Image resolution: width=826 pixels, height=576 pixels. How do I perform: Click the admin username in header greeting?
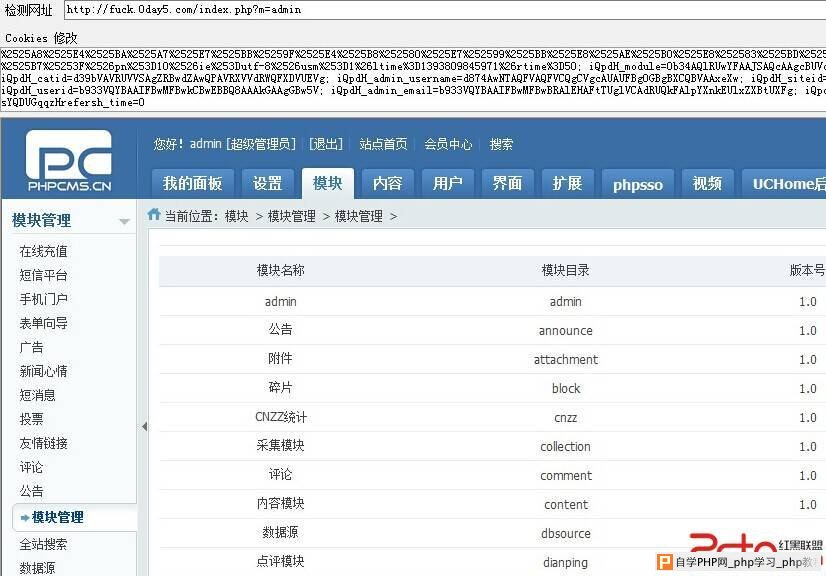pyautogui.click(x=205, y=143)
